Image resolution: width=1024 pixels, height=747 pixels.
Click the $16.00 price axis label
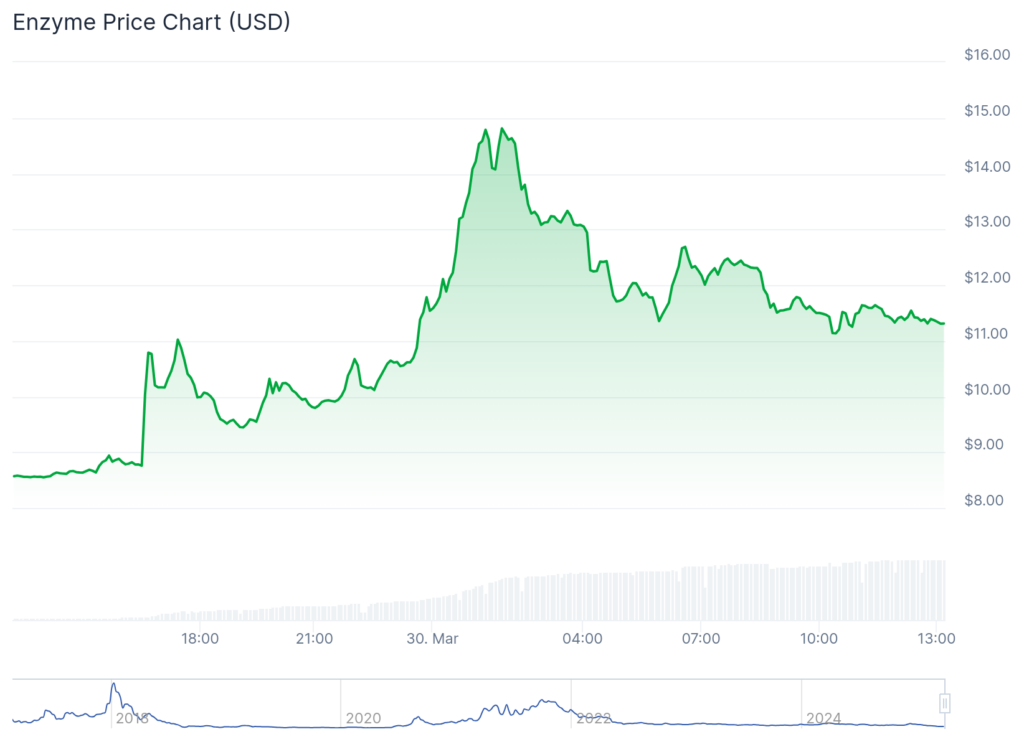pos(986,55)
